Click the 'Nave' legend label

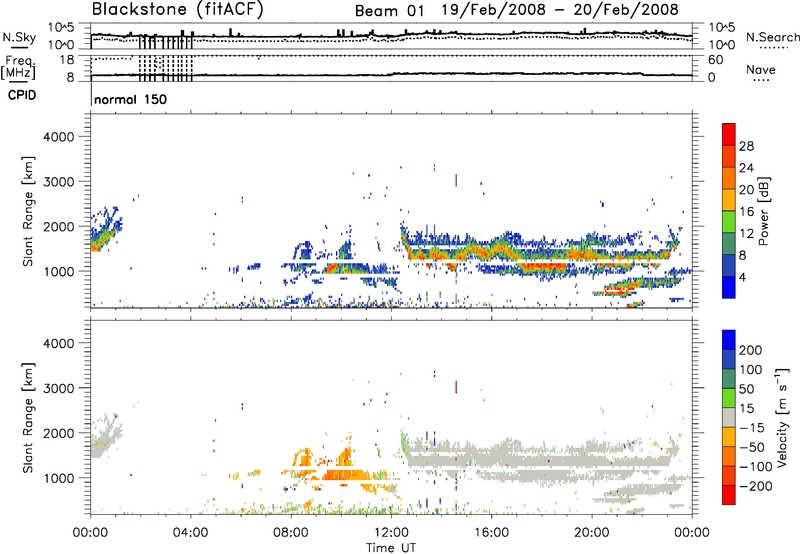(760, 69)
